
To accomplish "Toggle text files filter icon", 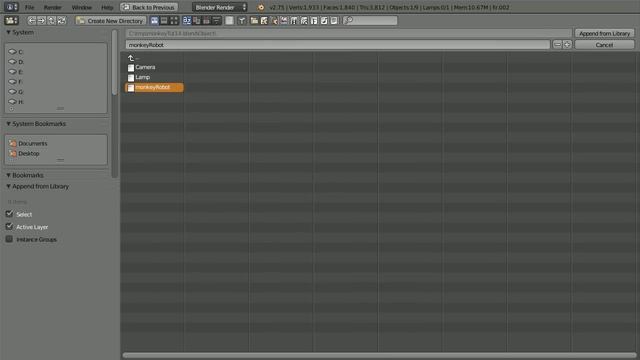I will 334,20.
